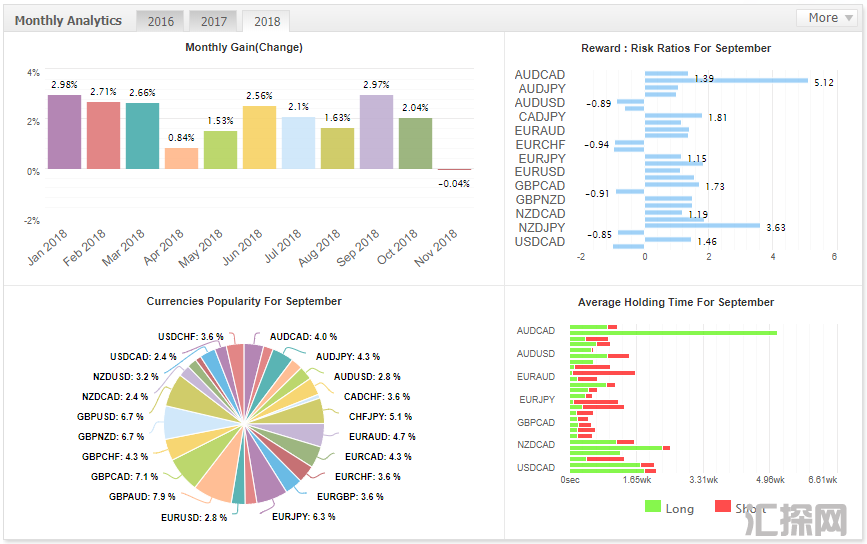Click the NZDUSD: 3.2 % pie label
This screenshot has height=544, width=867.
[x=126, y=376]
